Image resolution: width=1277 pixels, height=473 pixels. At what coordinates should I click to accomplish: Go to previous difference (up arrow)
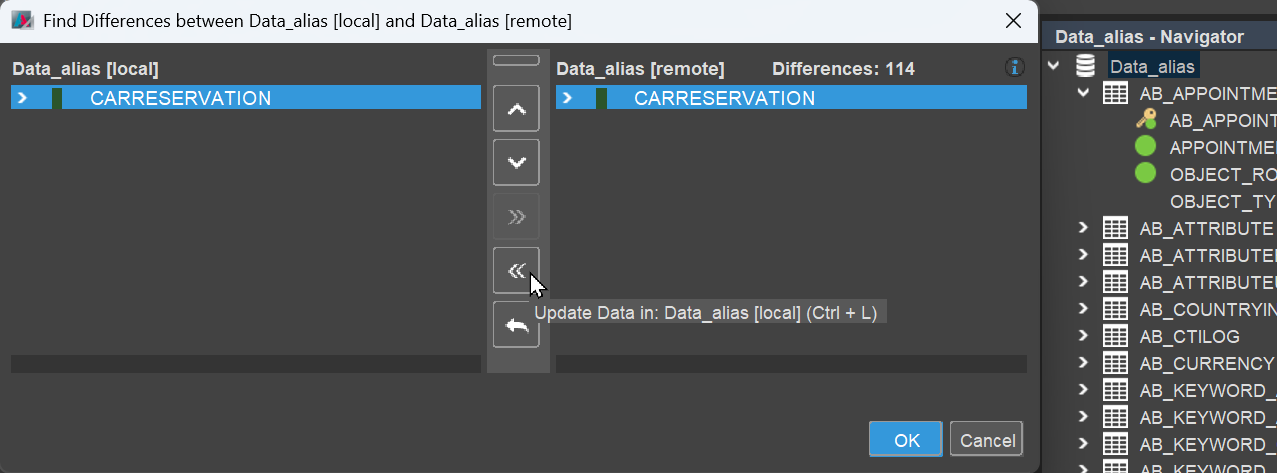coord(516,108)
